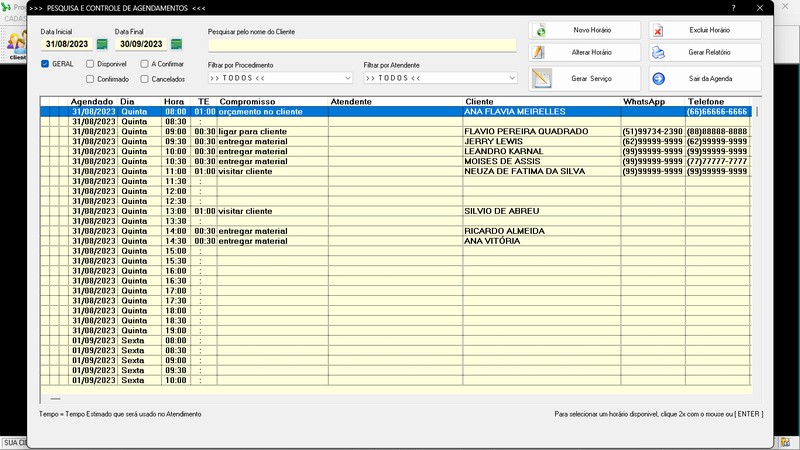Open the Clientes icon behind the dialog

tap(17, 43)
